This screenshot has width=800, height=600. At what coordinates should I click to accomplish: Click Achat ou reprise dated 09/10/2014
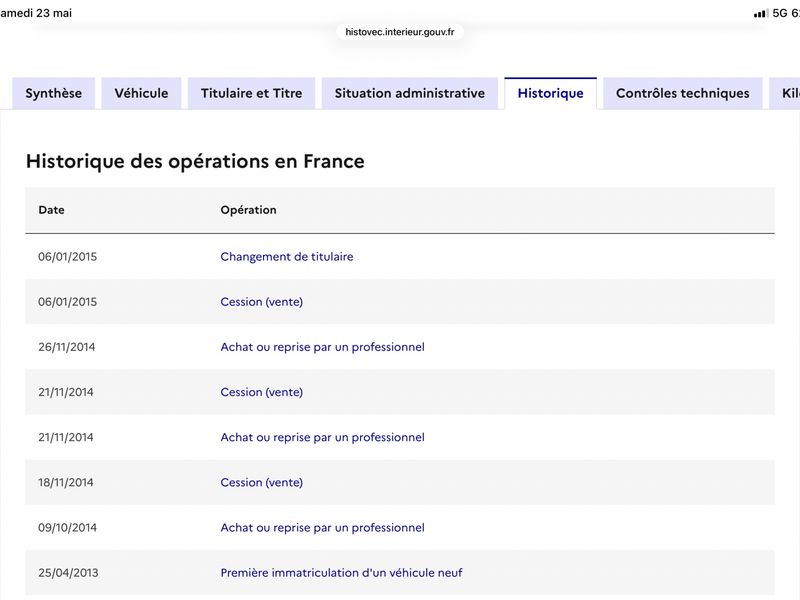[322, 528]
